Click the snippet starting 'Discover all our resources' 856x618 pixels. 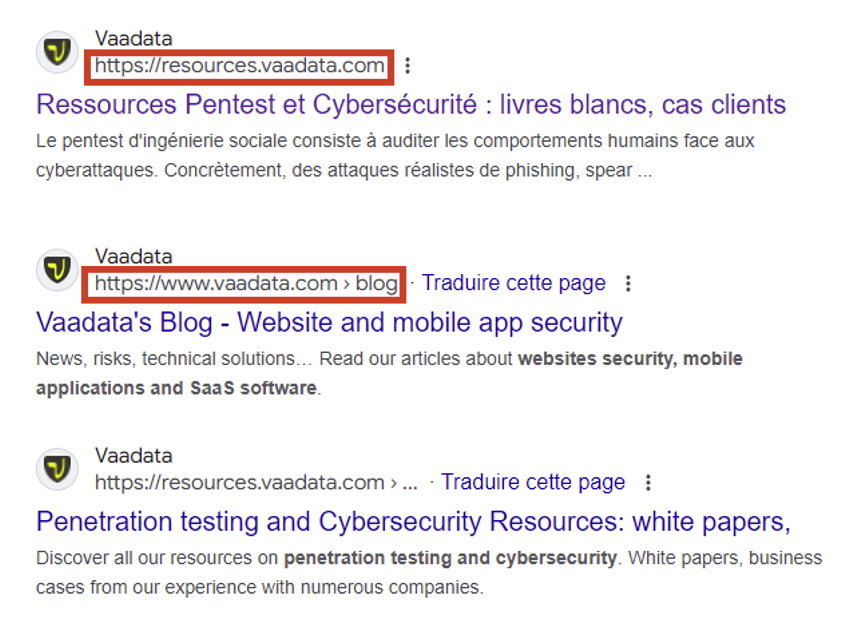pos(428,572)
